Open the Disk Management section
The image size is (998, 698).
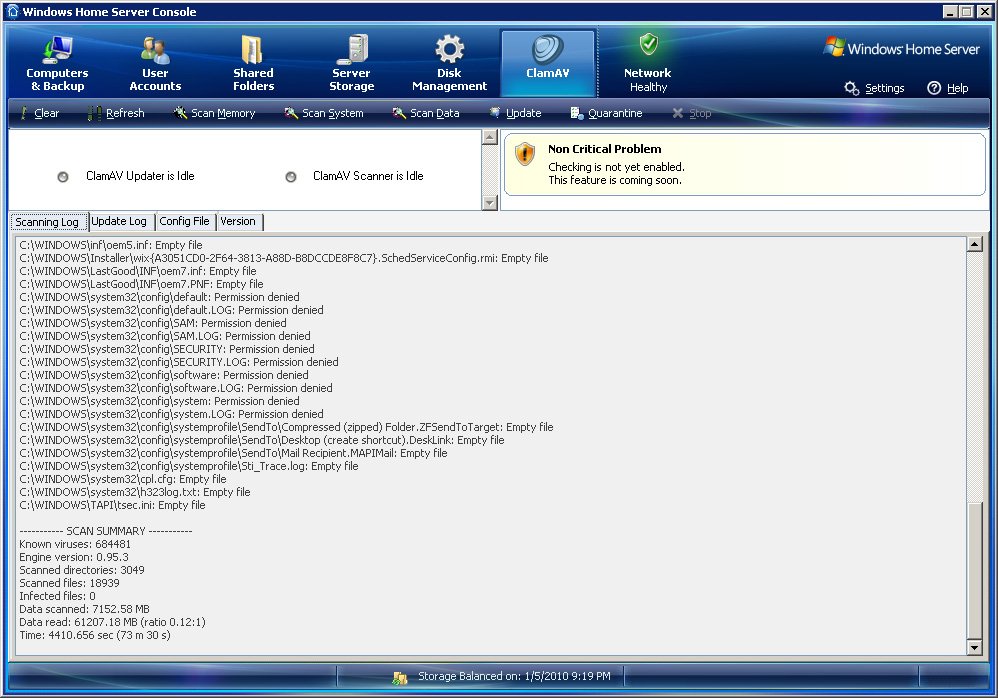coord(449,63)
